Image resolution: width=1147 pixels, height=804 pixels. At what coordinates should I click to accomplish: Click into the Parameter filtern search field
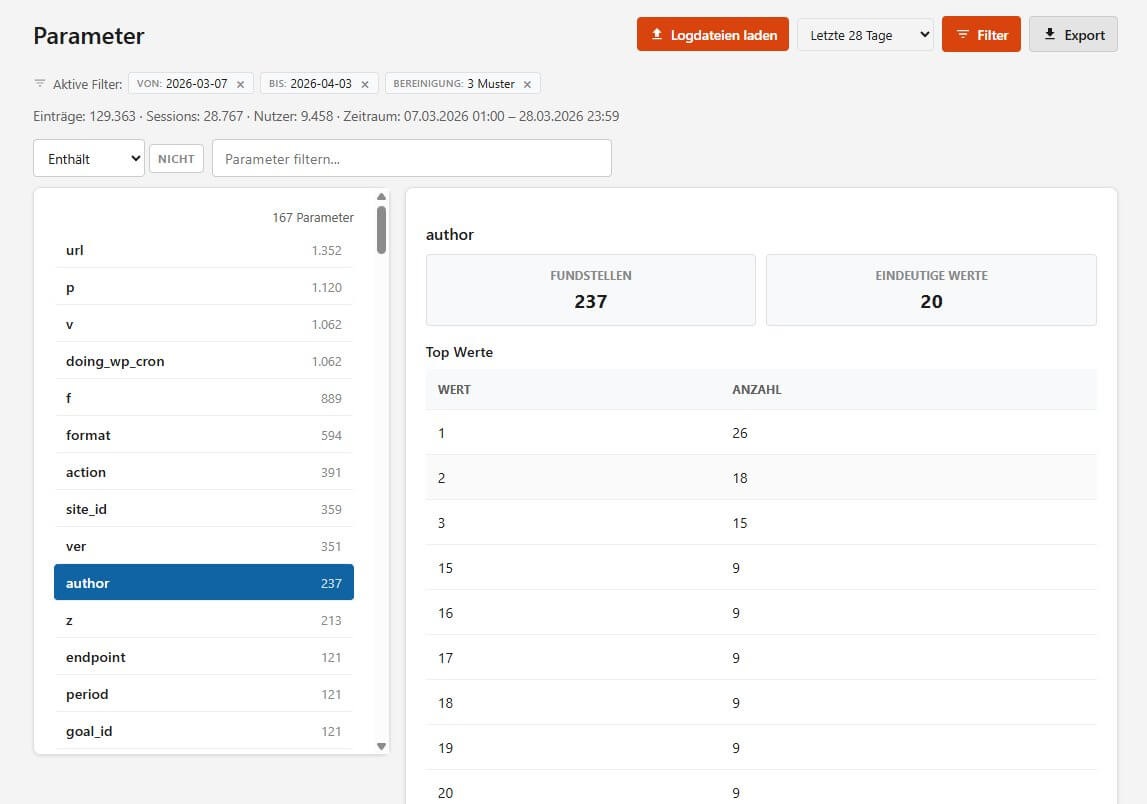click(411, 159)
